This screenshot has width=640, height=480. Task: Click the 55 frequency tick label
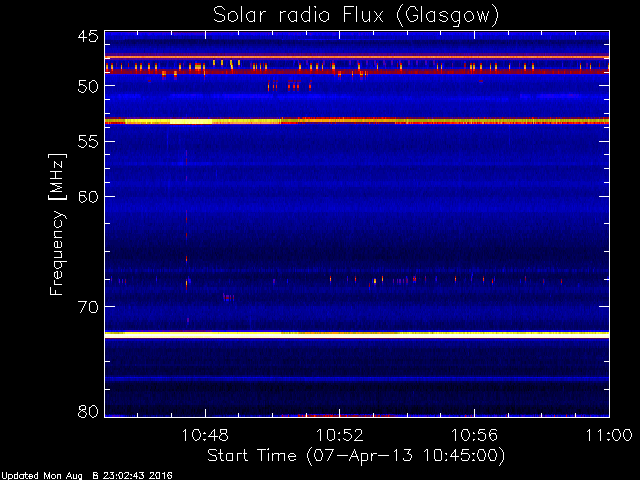pyautogui.click(x=88, y=142)
